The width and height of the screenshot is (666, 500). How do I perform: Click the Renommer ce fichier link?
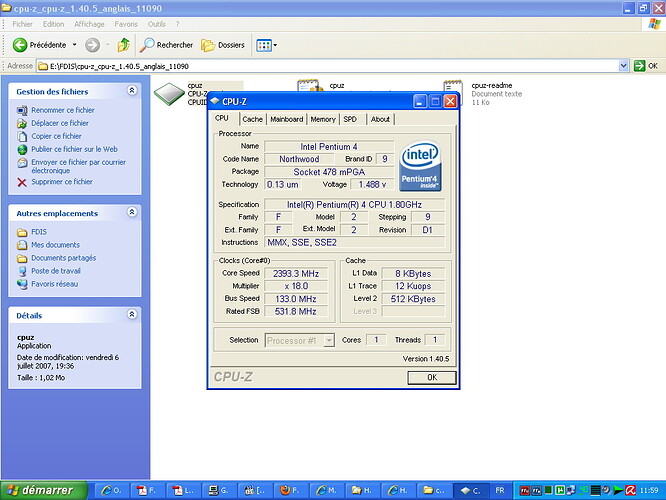coord(62,110)
